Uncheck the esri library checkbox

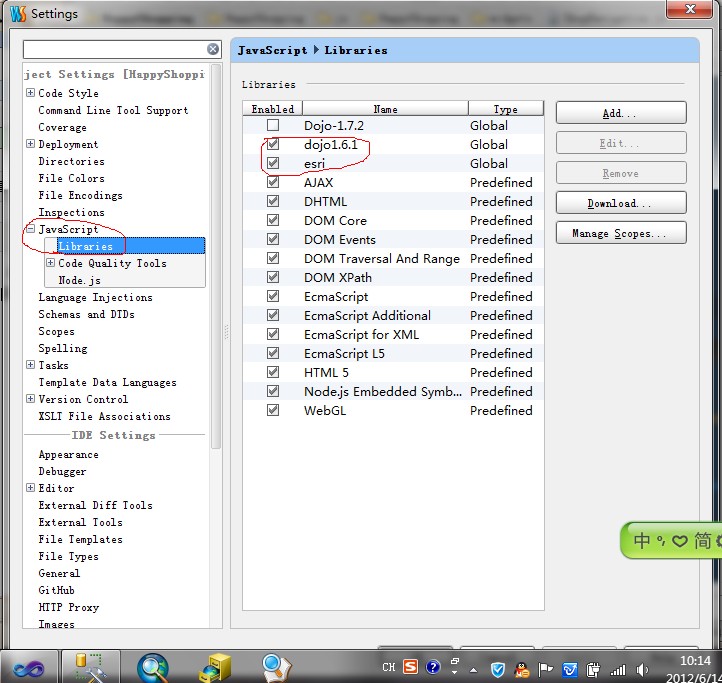point(273,163)
